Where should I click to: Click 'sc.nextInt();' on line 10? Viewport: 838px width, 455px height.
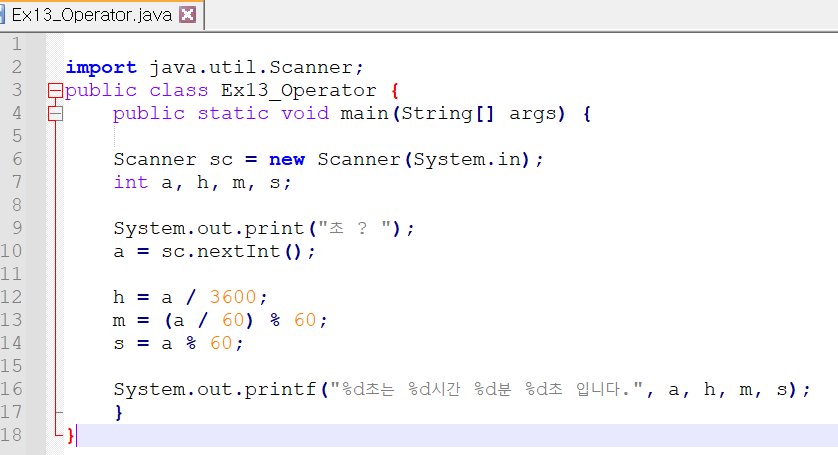[238, 251]
